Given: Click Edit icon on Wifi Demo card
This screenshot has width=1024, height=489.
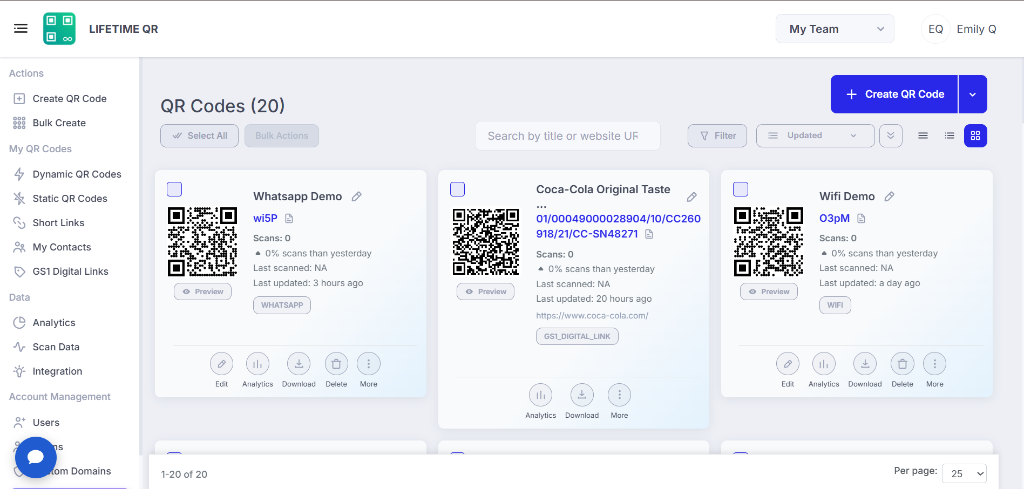Looking at the screenshot, I should (788, 364).
